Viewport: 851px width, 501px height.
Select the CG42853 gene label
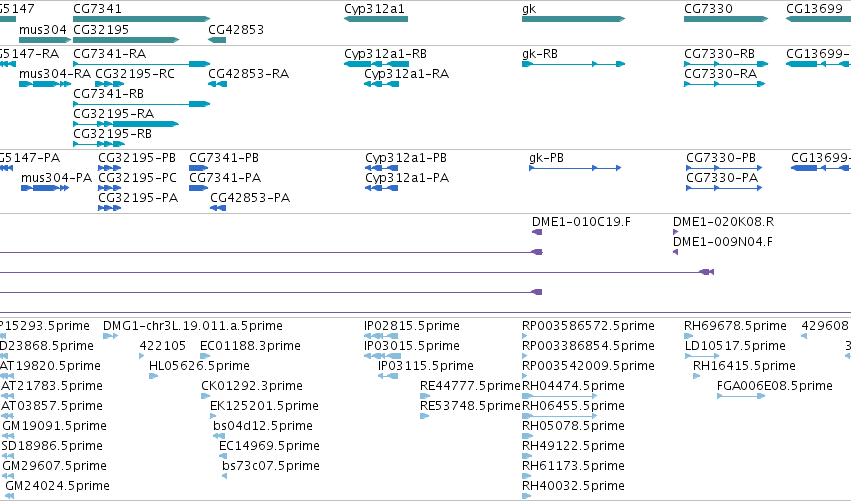tap(236, 29)
